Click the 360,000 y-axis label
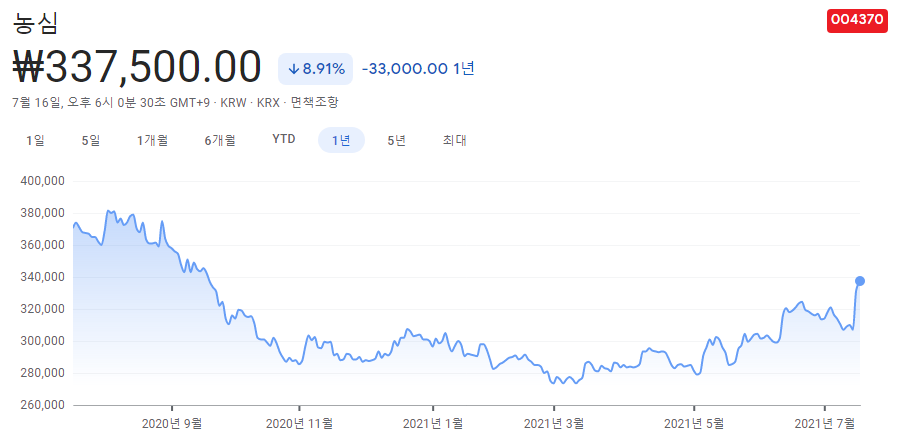This screenshot has height=444, width=897. [43, 245]
